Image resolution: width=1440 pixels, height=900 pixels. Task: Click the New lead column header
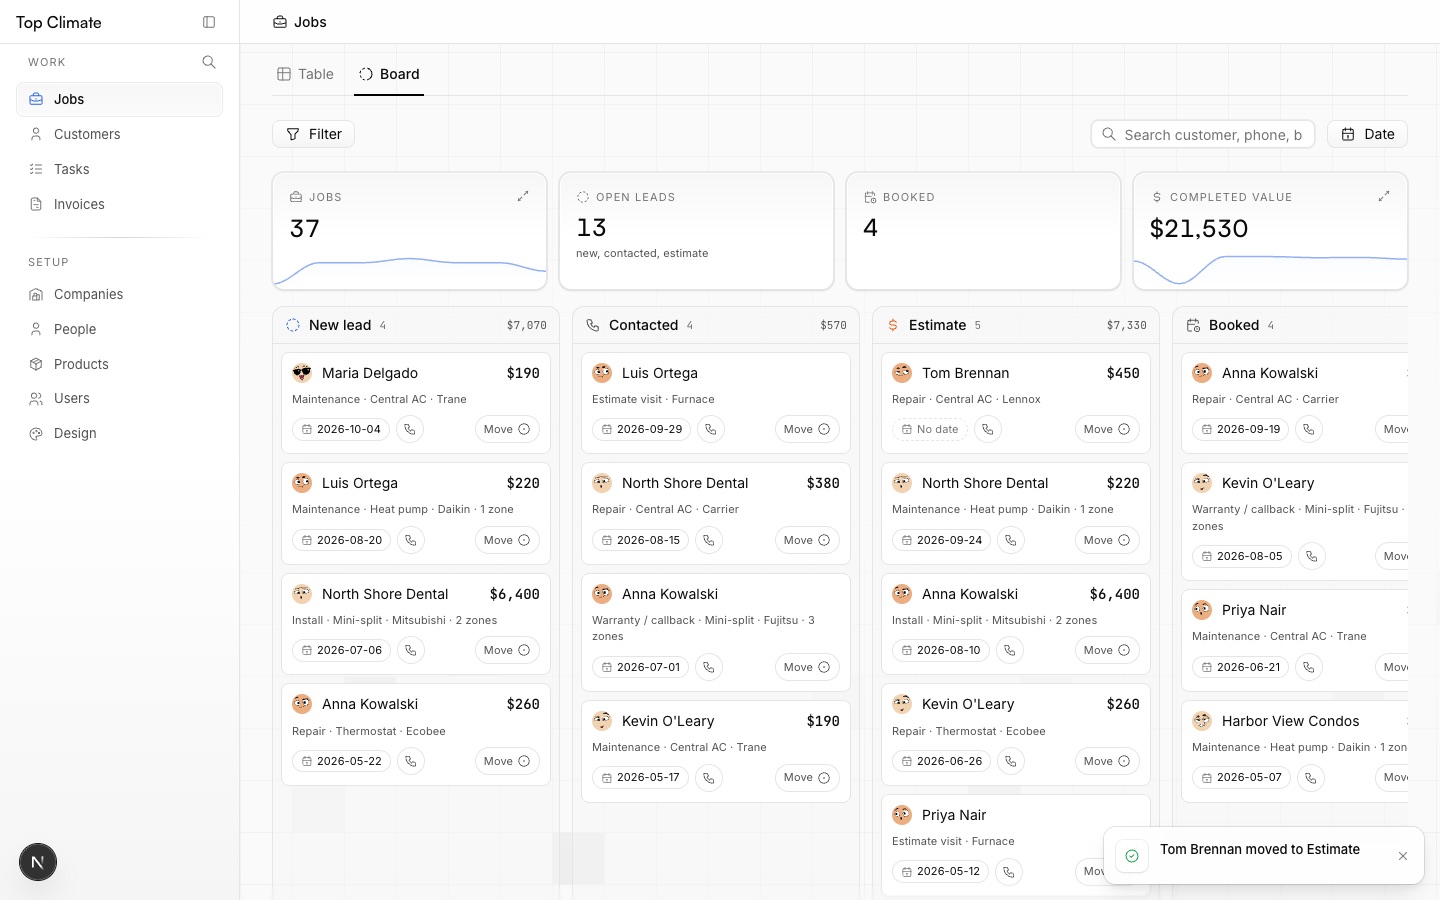tap(416, 325)
